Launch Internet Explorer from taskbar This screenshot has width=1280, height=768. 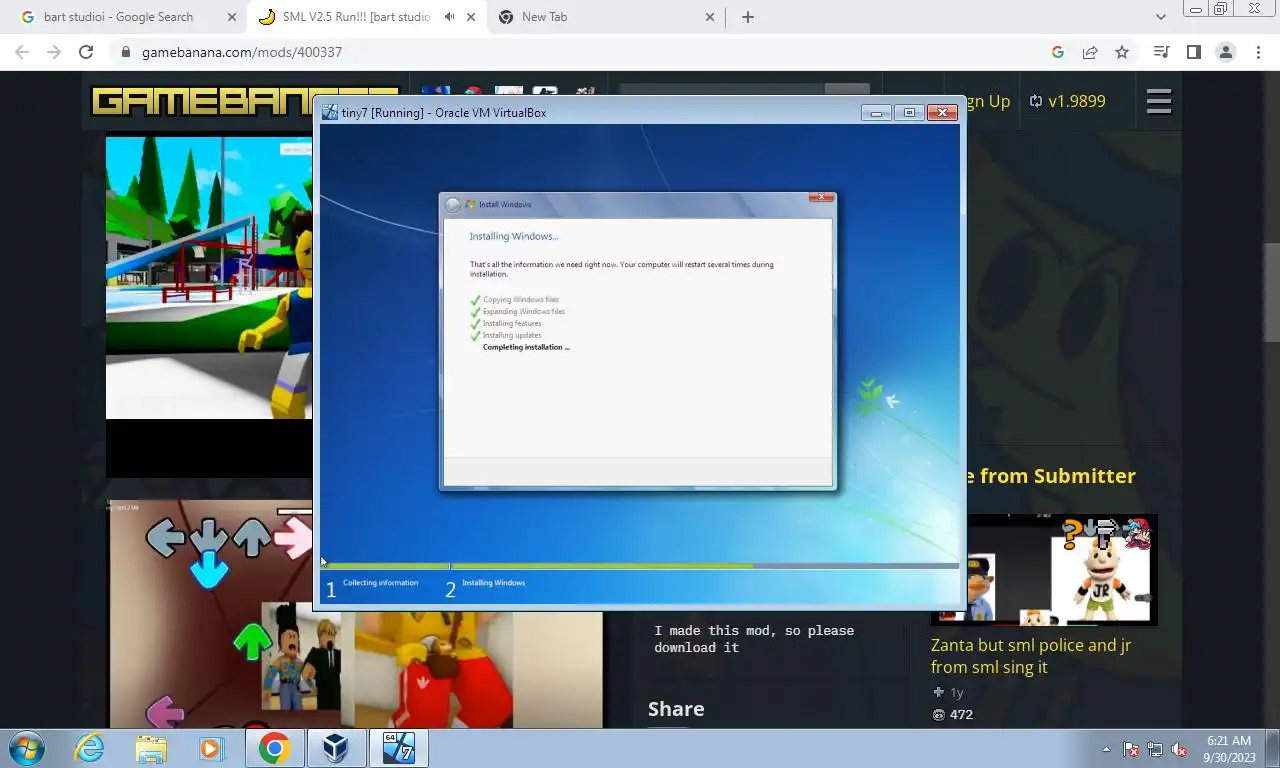click(x=89, y=748)
